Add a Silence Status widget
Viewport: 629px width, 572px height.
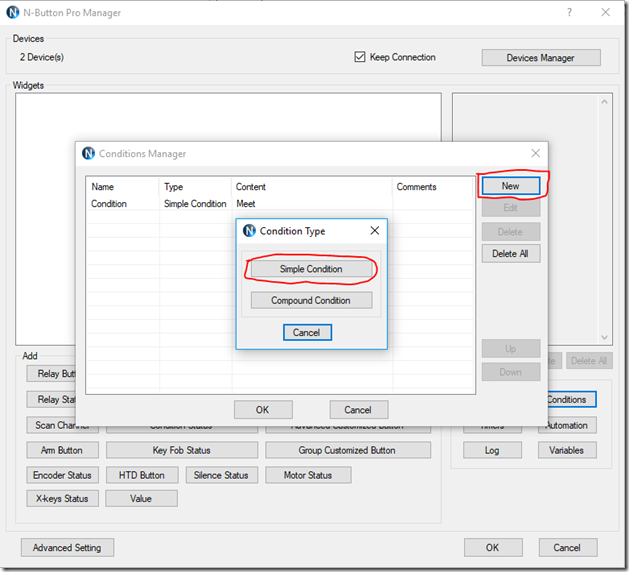(221, 475)
